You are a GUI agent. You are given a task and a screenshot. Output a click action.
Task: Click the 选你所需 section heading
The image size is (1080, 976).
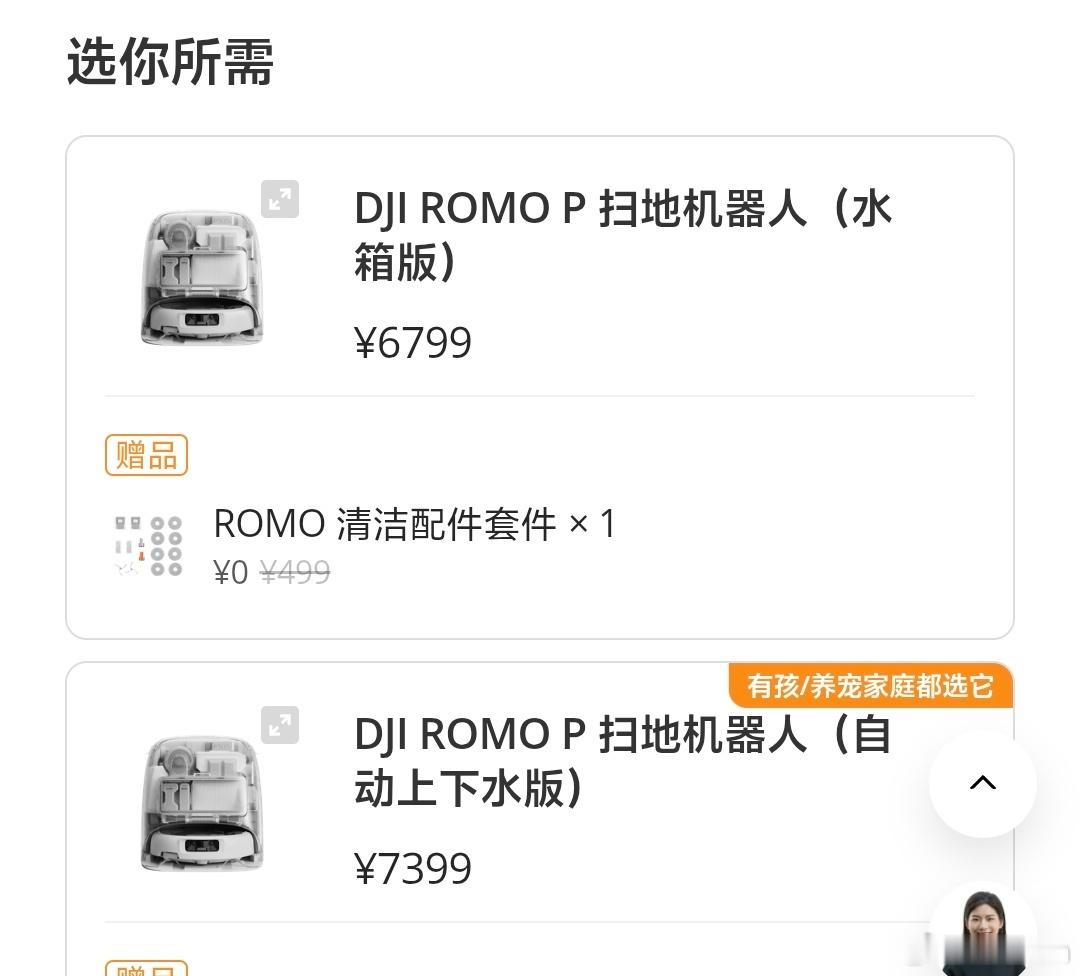pos(170,61)
